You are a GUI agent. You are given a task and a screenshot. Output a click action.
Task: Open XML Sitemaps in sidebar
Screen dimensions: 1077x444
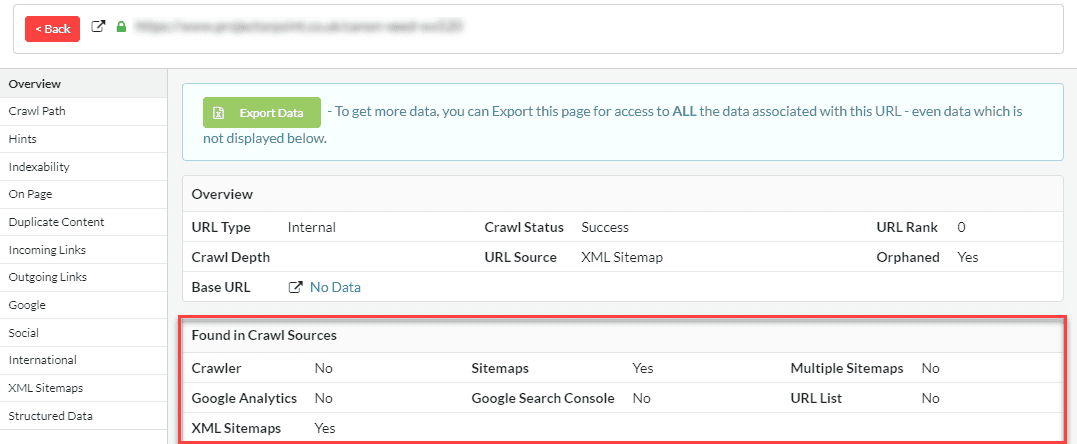pos(84,388)
